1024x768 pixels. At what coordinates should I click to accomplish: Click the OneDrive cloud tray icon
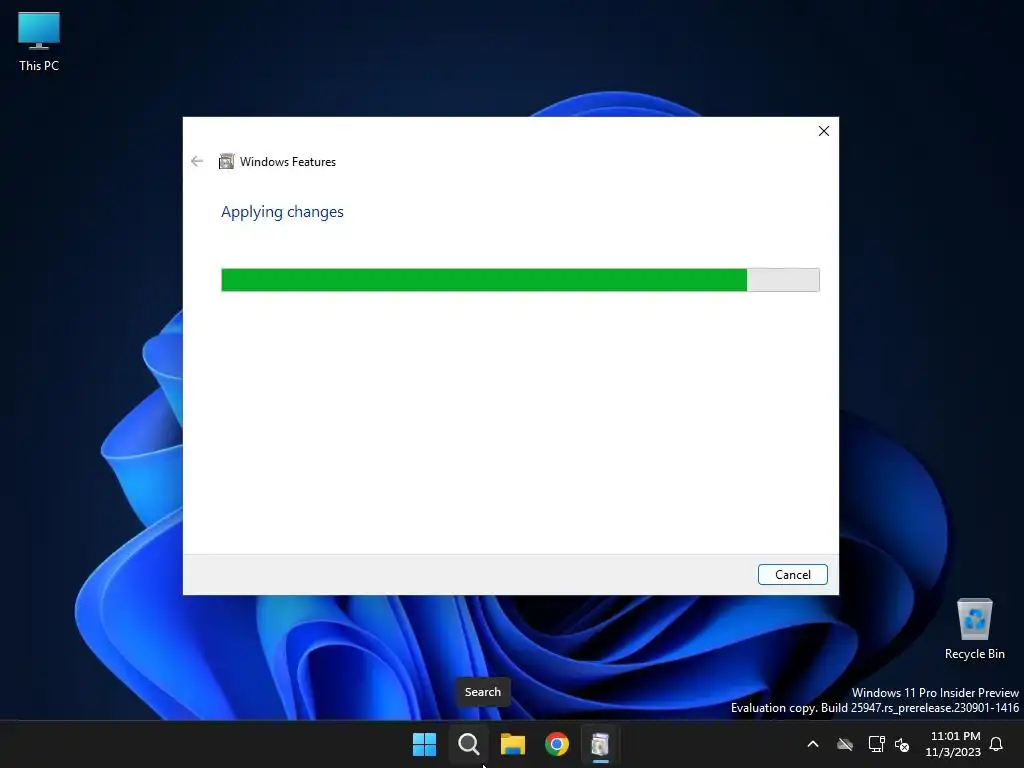(845, 744)
